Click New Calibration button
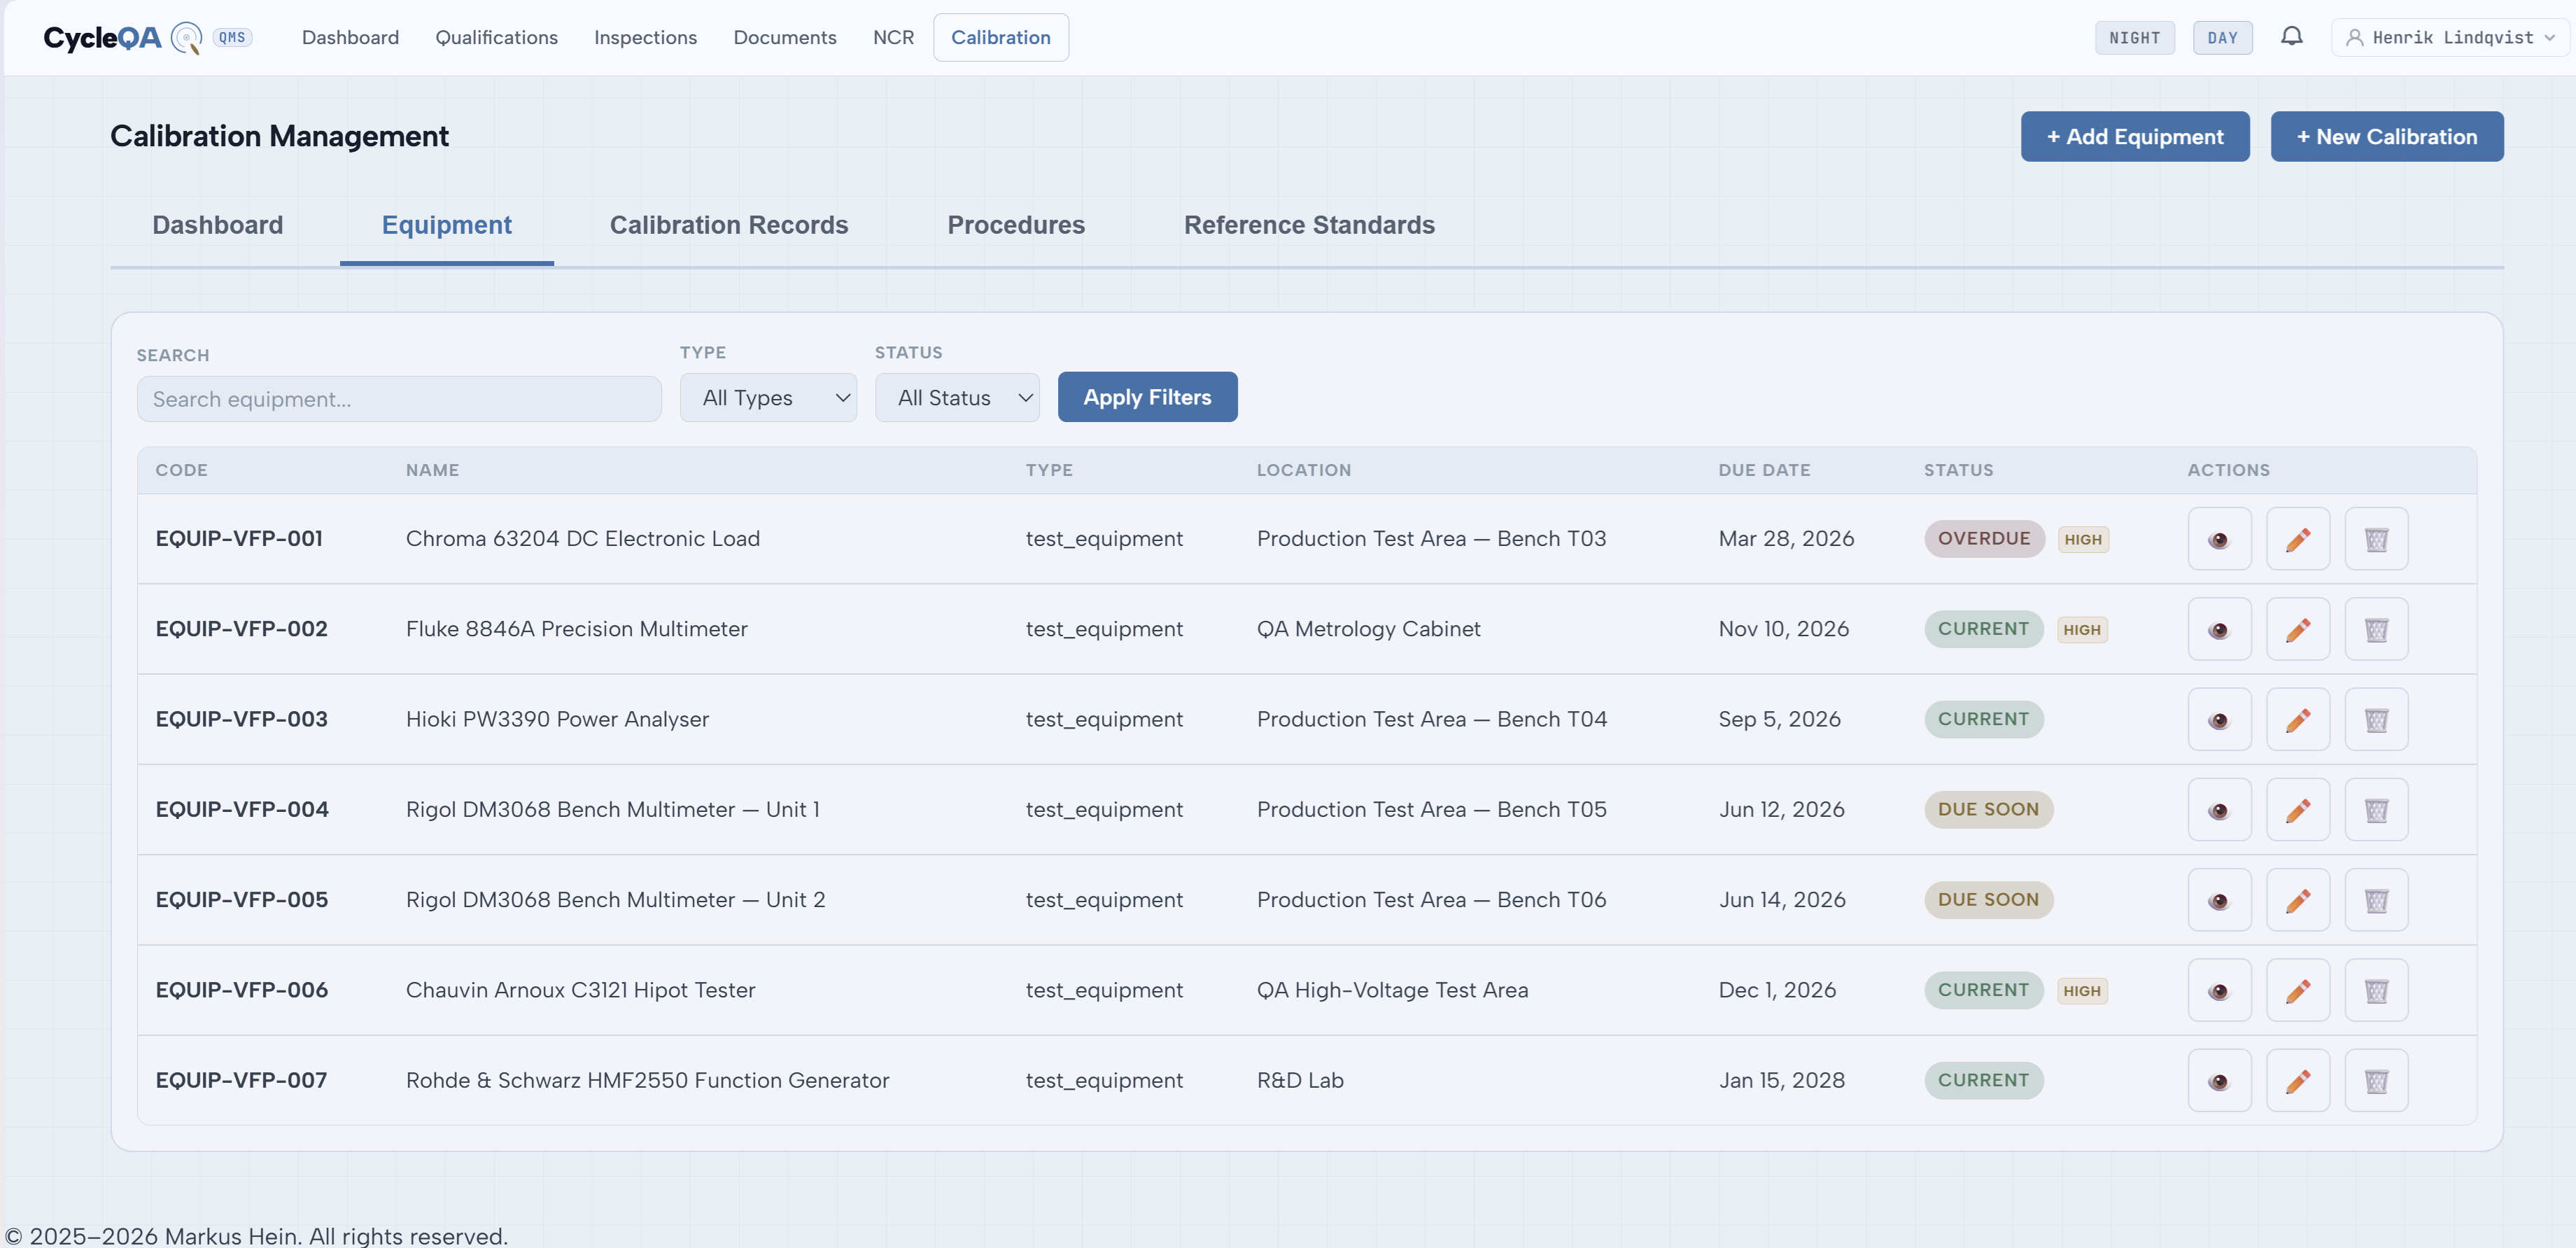The width and height of the screenshot is (2576, 1248). click(x=2386, y=137)
